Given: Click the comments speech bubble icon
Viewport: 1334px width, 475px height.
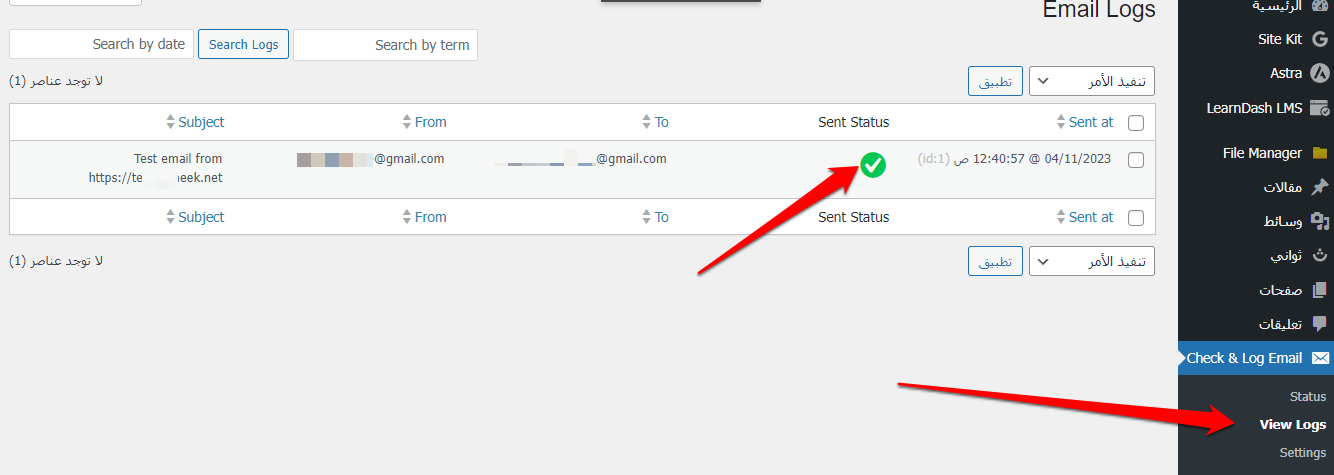Looking at the screenshot, I should pos(1320,325).
